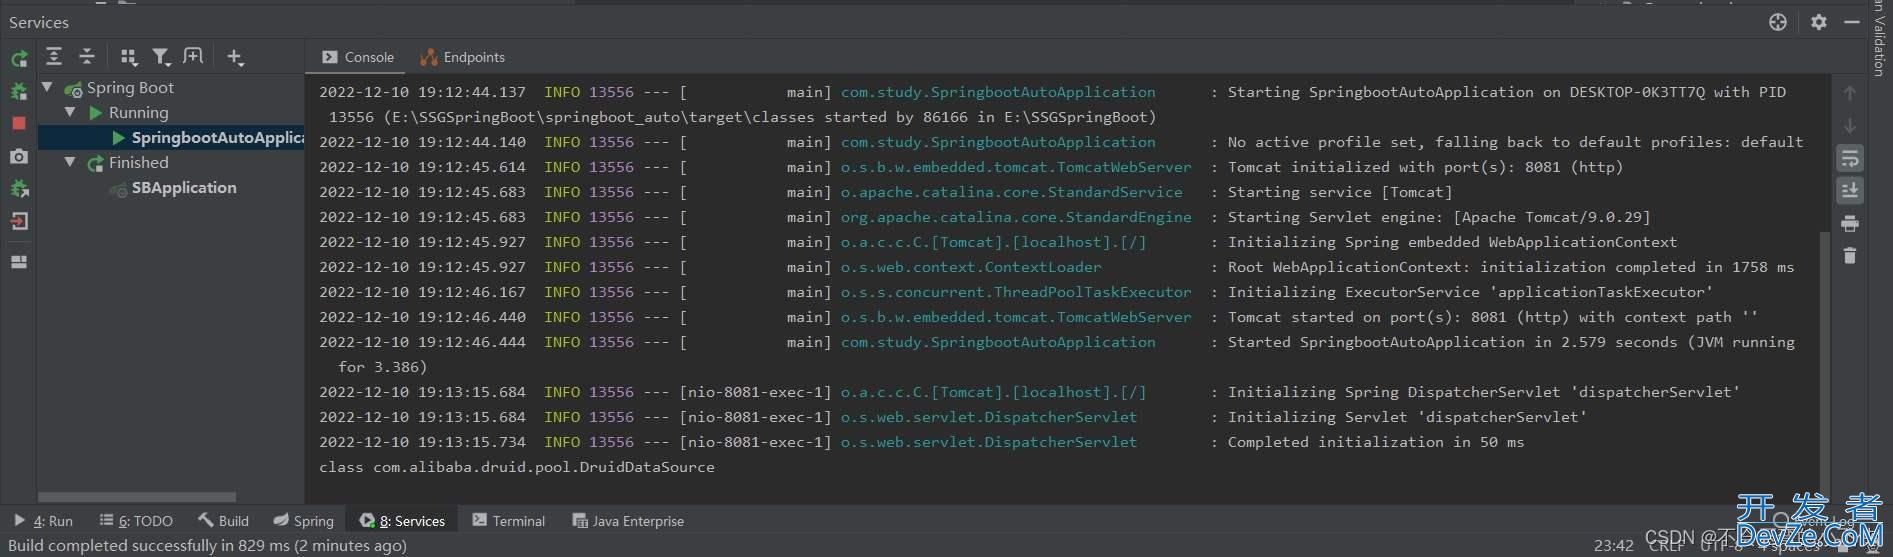Switch to the Endpoints tab
1893x557 pixels.
[462, 57]
